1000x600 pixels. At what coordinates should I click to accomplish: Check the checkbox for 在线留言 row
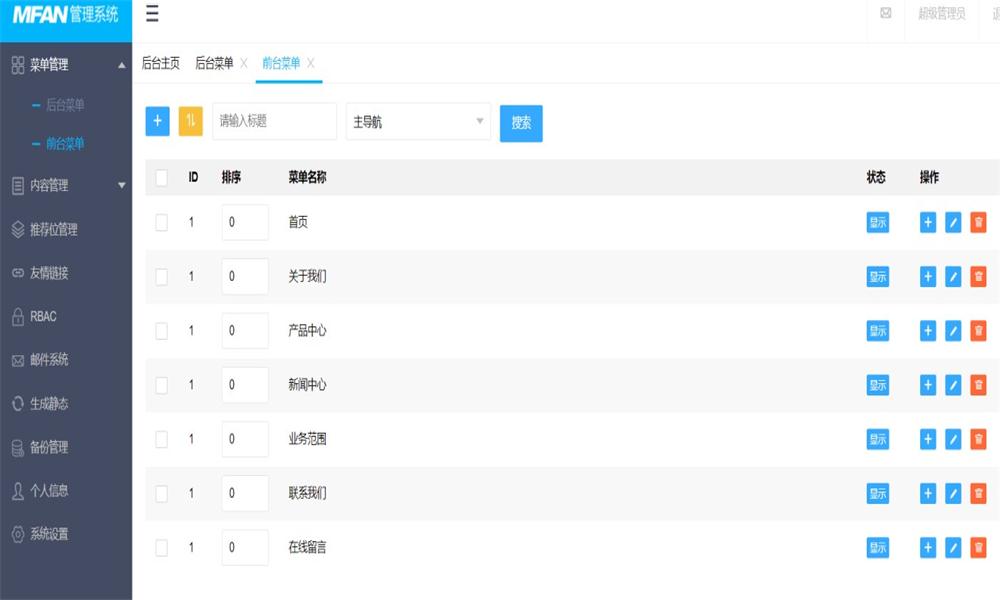click(x=161, y=548)
